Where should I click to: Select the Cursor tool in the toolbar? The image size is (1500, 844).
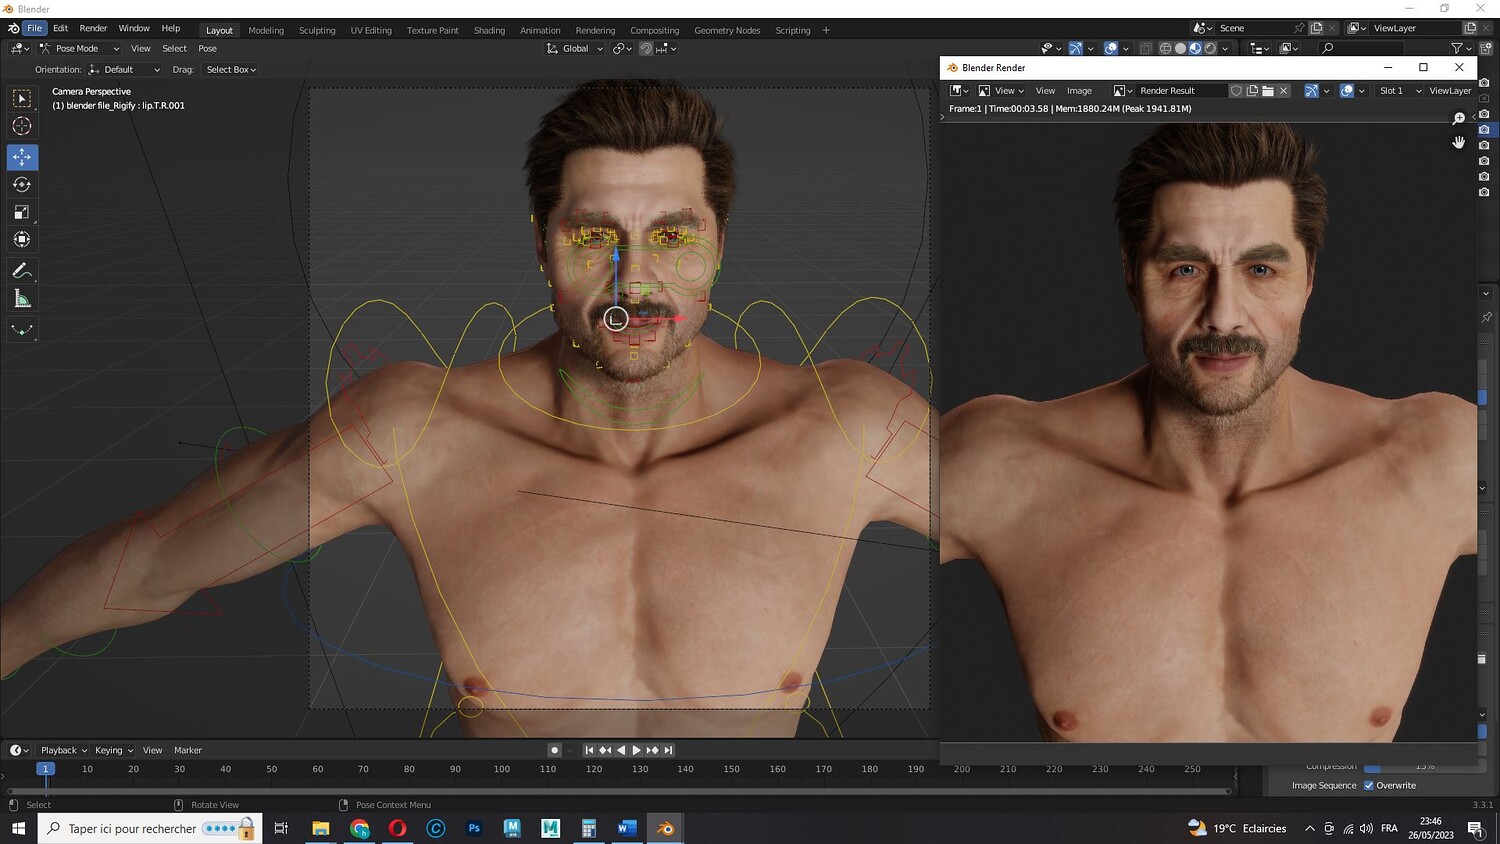tap(22, 126)
